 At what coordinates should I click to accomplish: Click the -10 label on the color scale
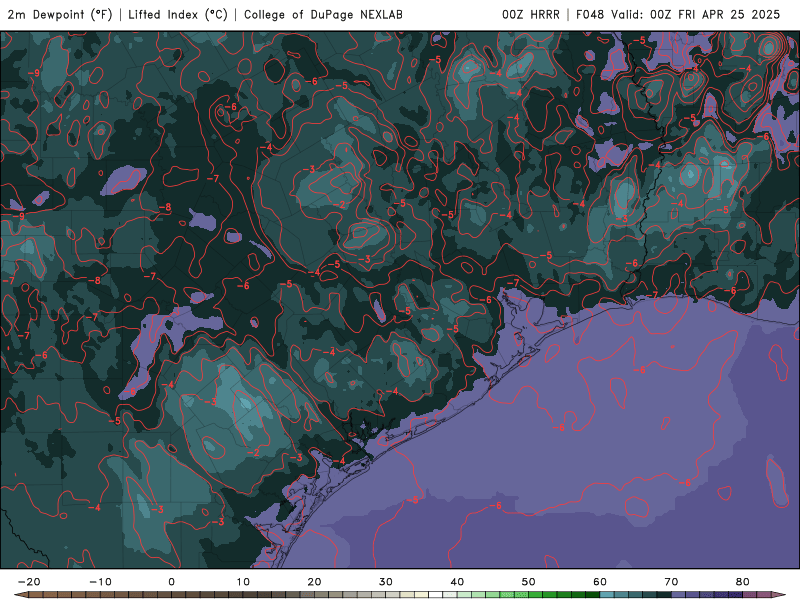[x=100, y=582]
